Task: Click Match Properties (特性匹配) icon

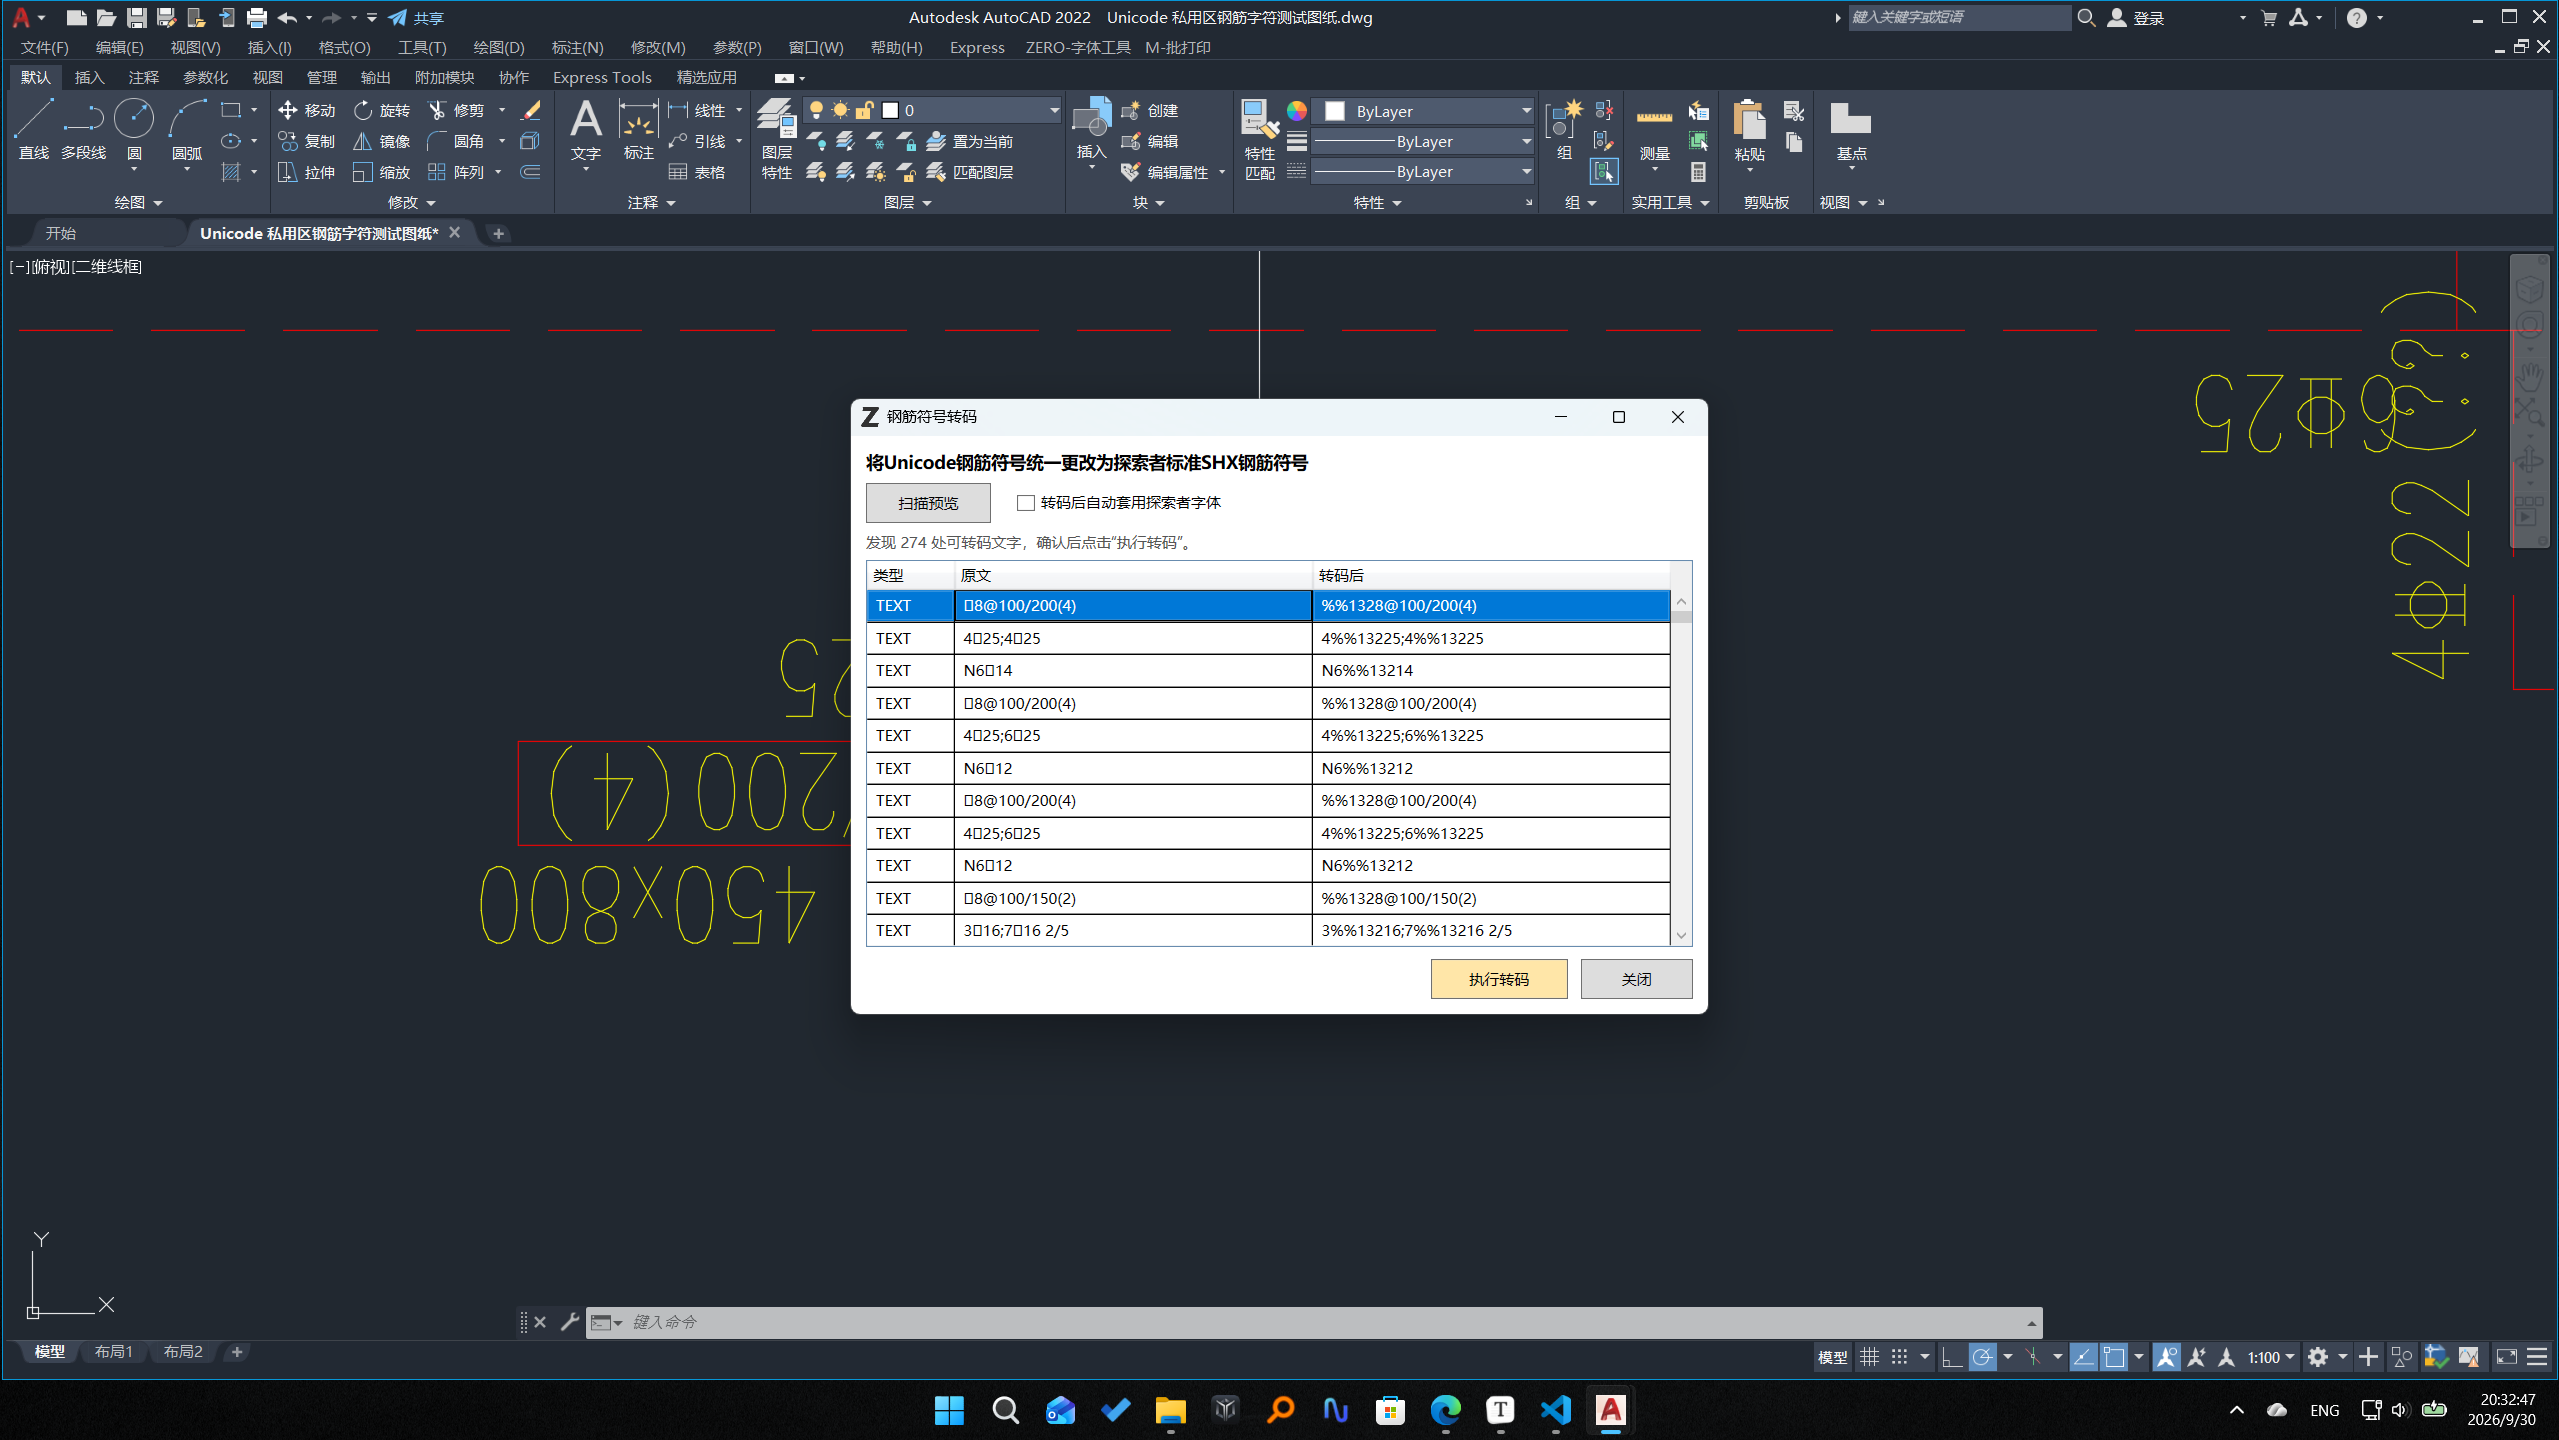Action: point(1259,139)
